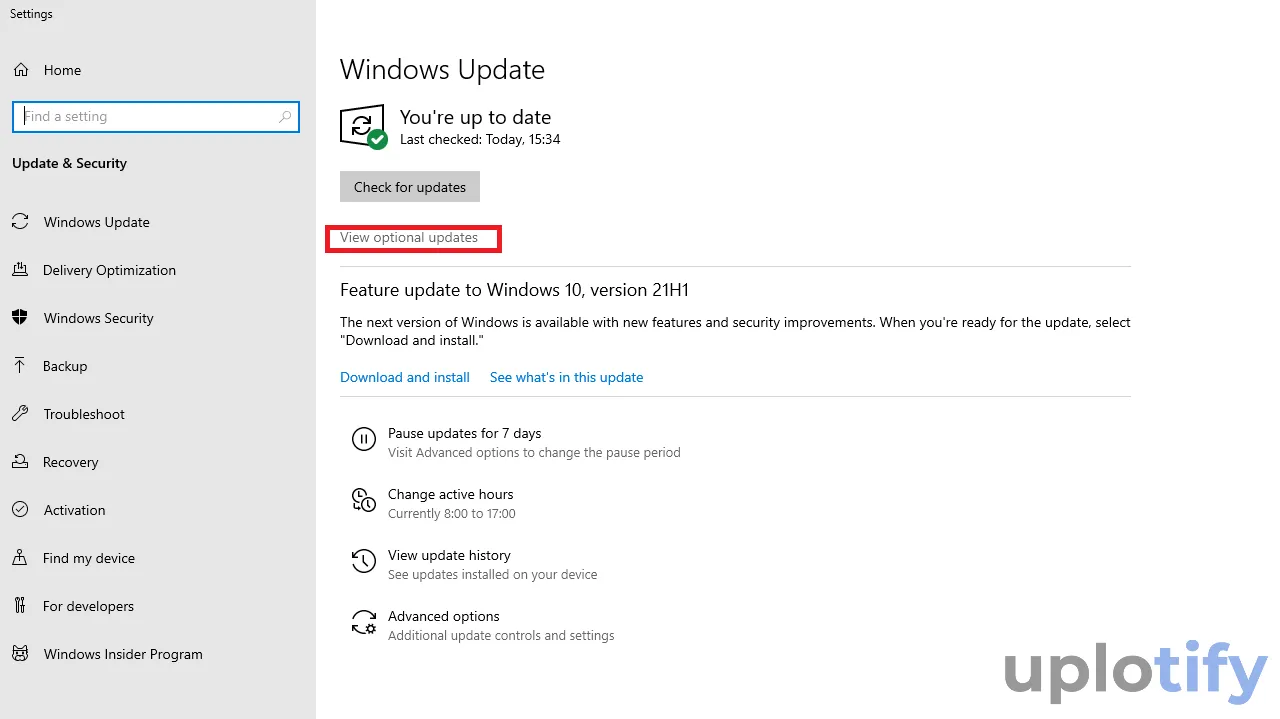Open the Home page
This screenshot has width=1280, height=719.
(62, 70)
